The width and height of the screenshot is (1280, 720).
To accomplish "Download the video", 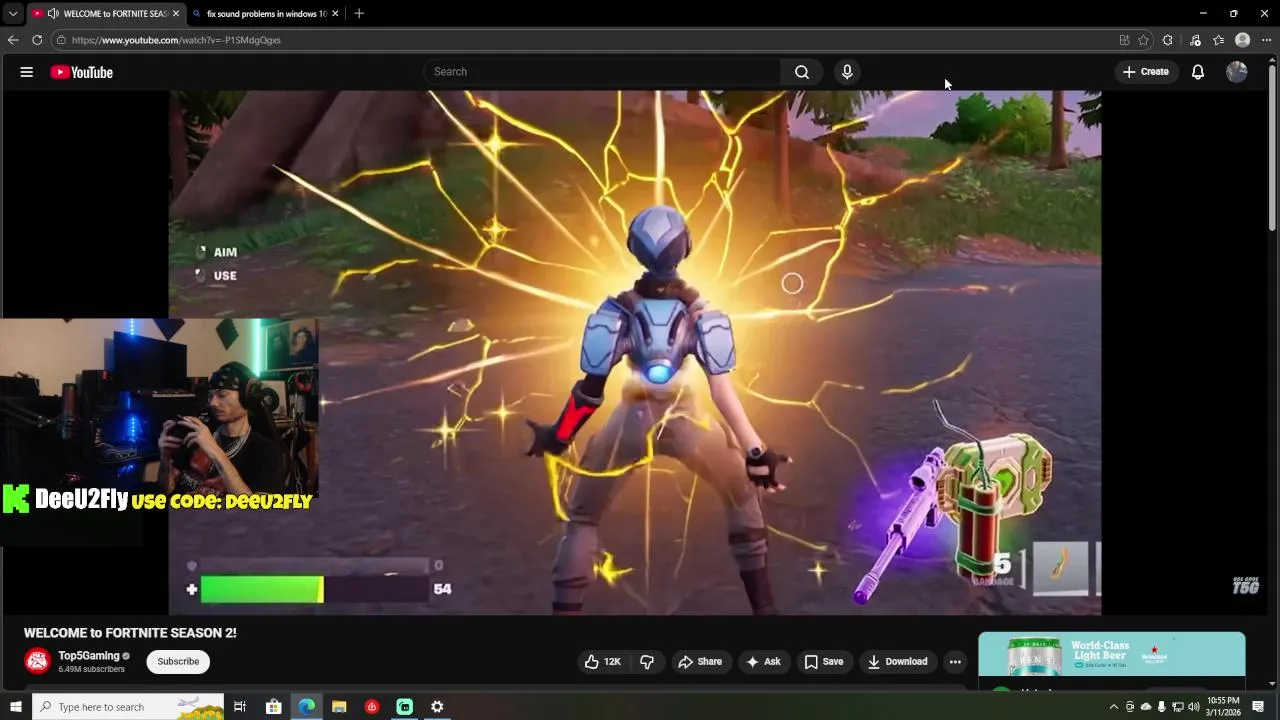I will [x=897, y=662].
